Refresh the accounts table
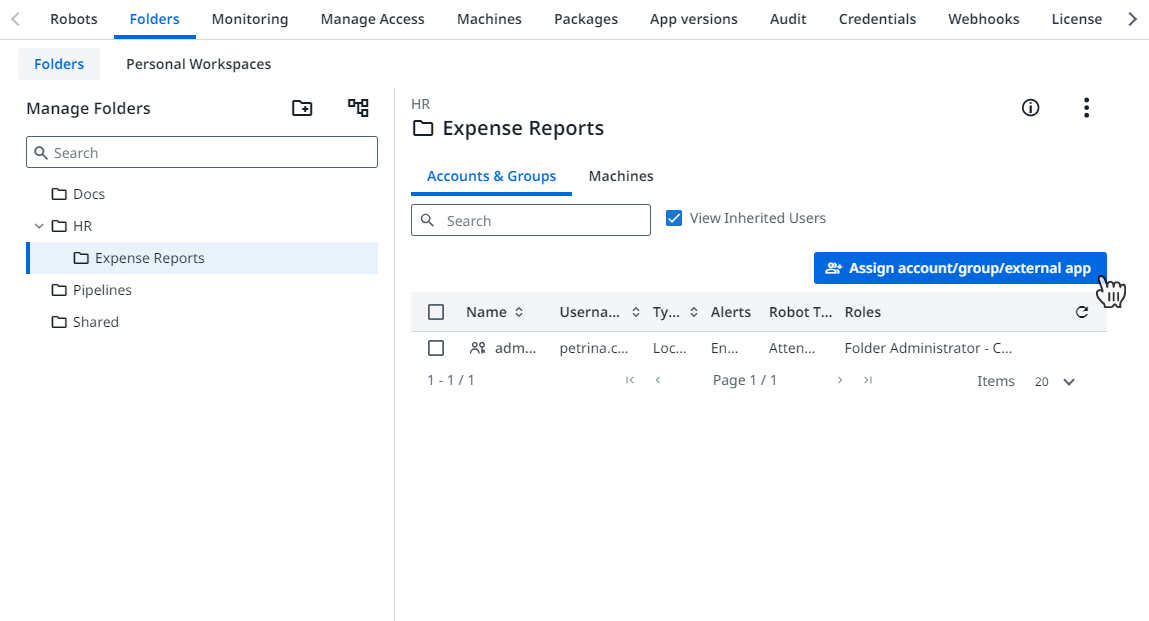Image resolution: width=1149 pixels, height=621 pixels. (1081, 312)
